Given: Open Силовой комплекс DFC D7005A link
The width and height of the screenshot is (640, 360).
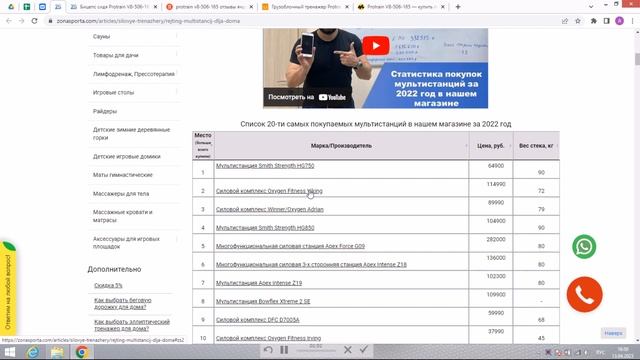Looking at the screenshot, I should [x=258, y=320].
